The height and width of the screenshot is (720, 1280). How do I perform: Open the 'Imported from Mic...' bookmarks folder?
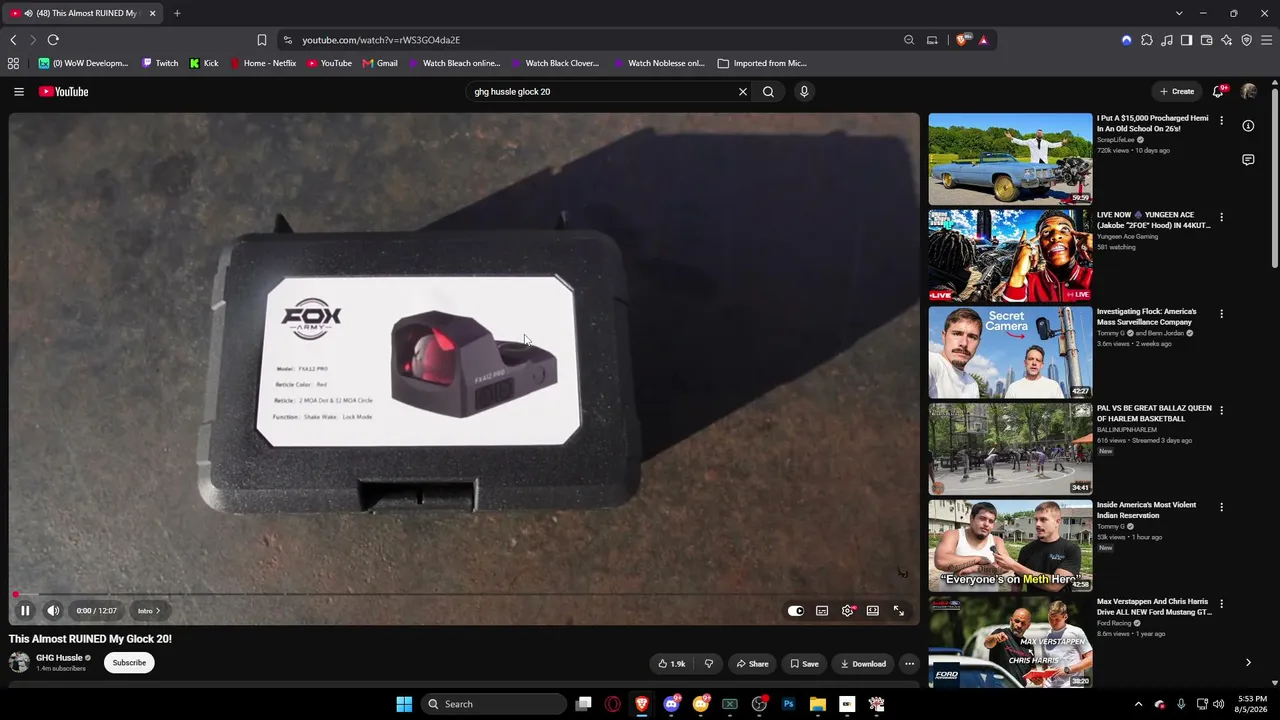[x=762, y=63]
